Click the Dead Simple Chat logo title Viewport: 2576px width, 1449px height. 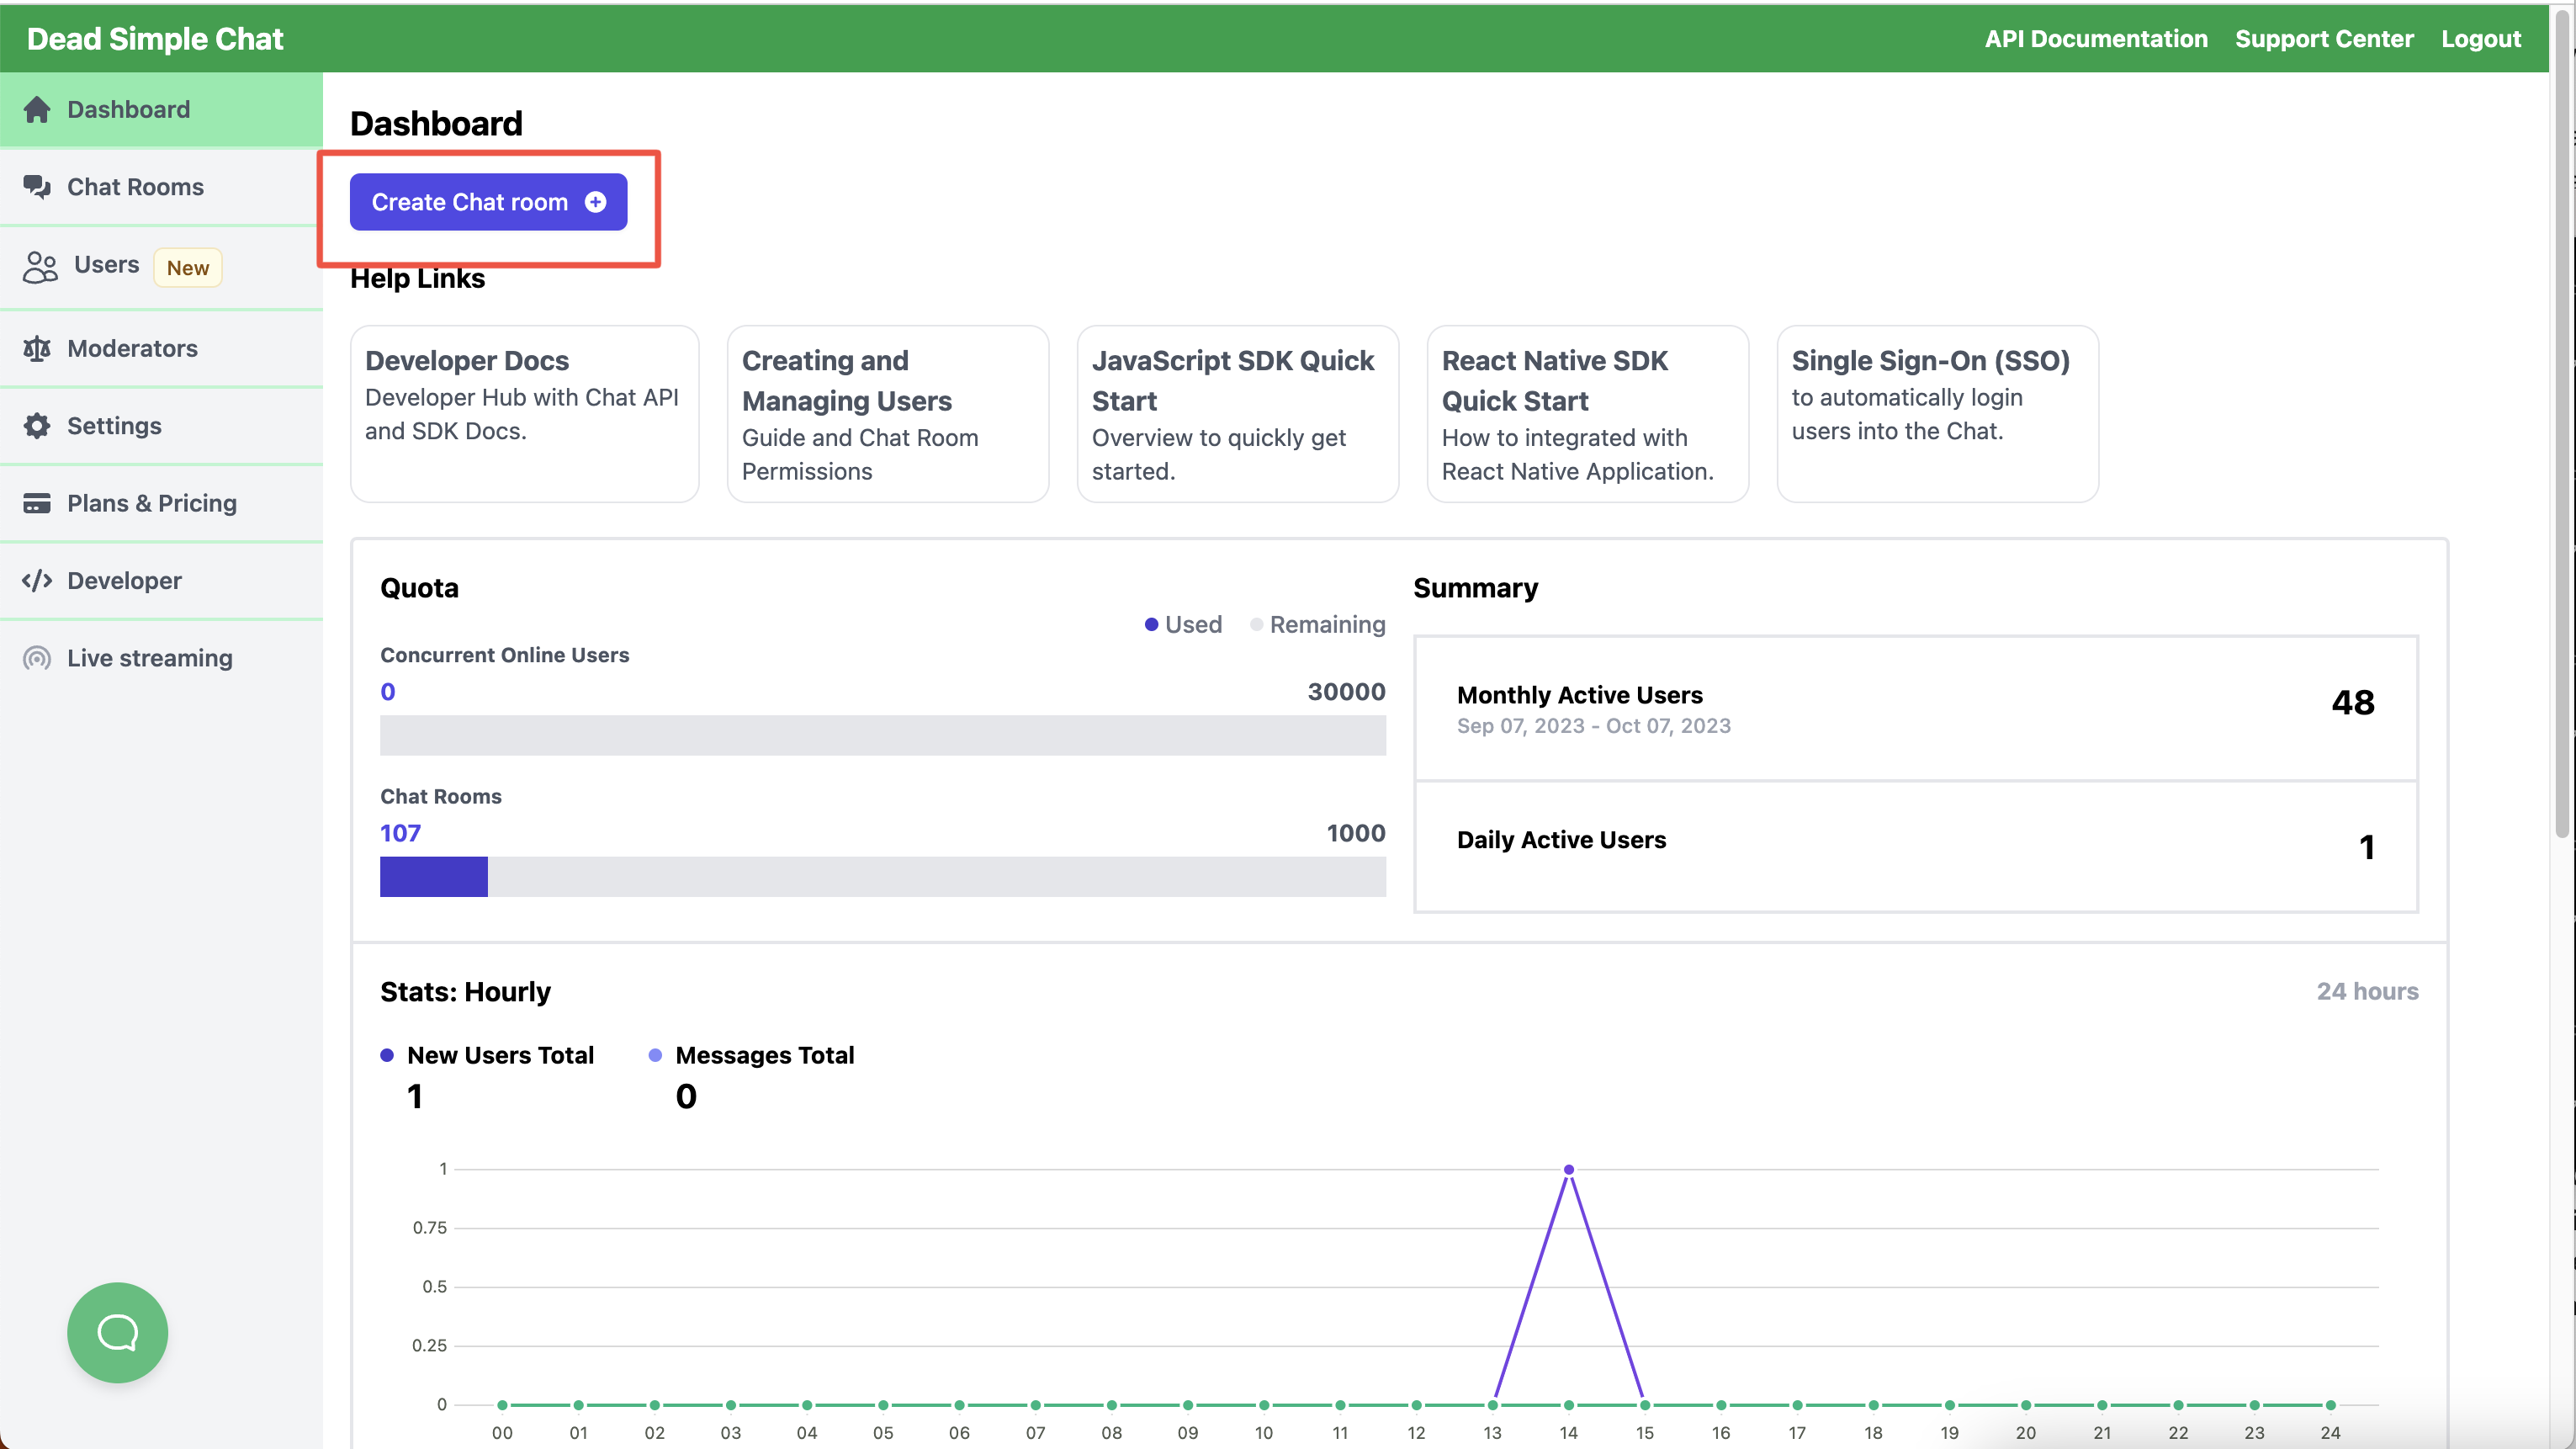(x=155, y=38)
